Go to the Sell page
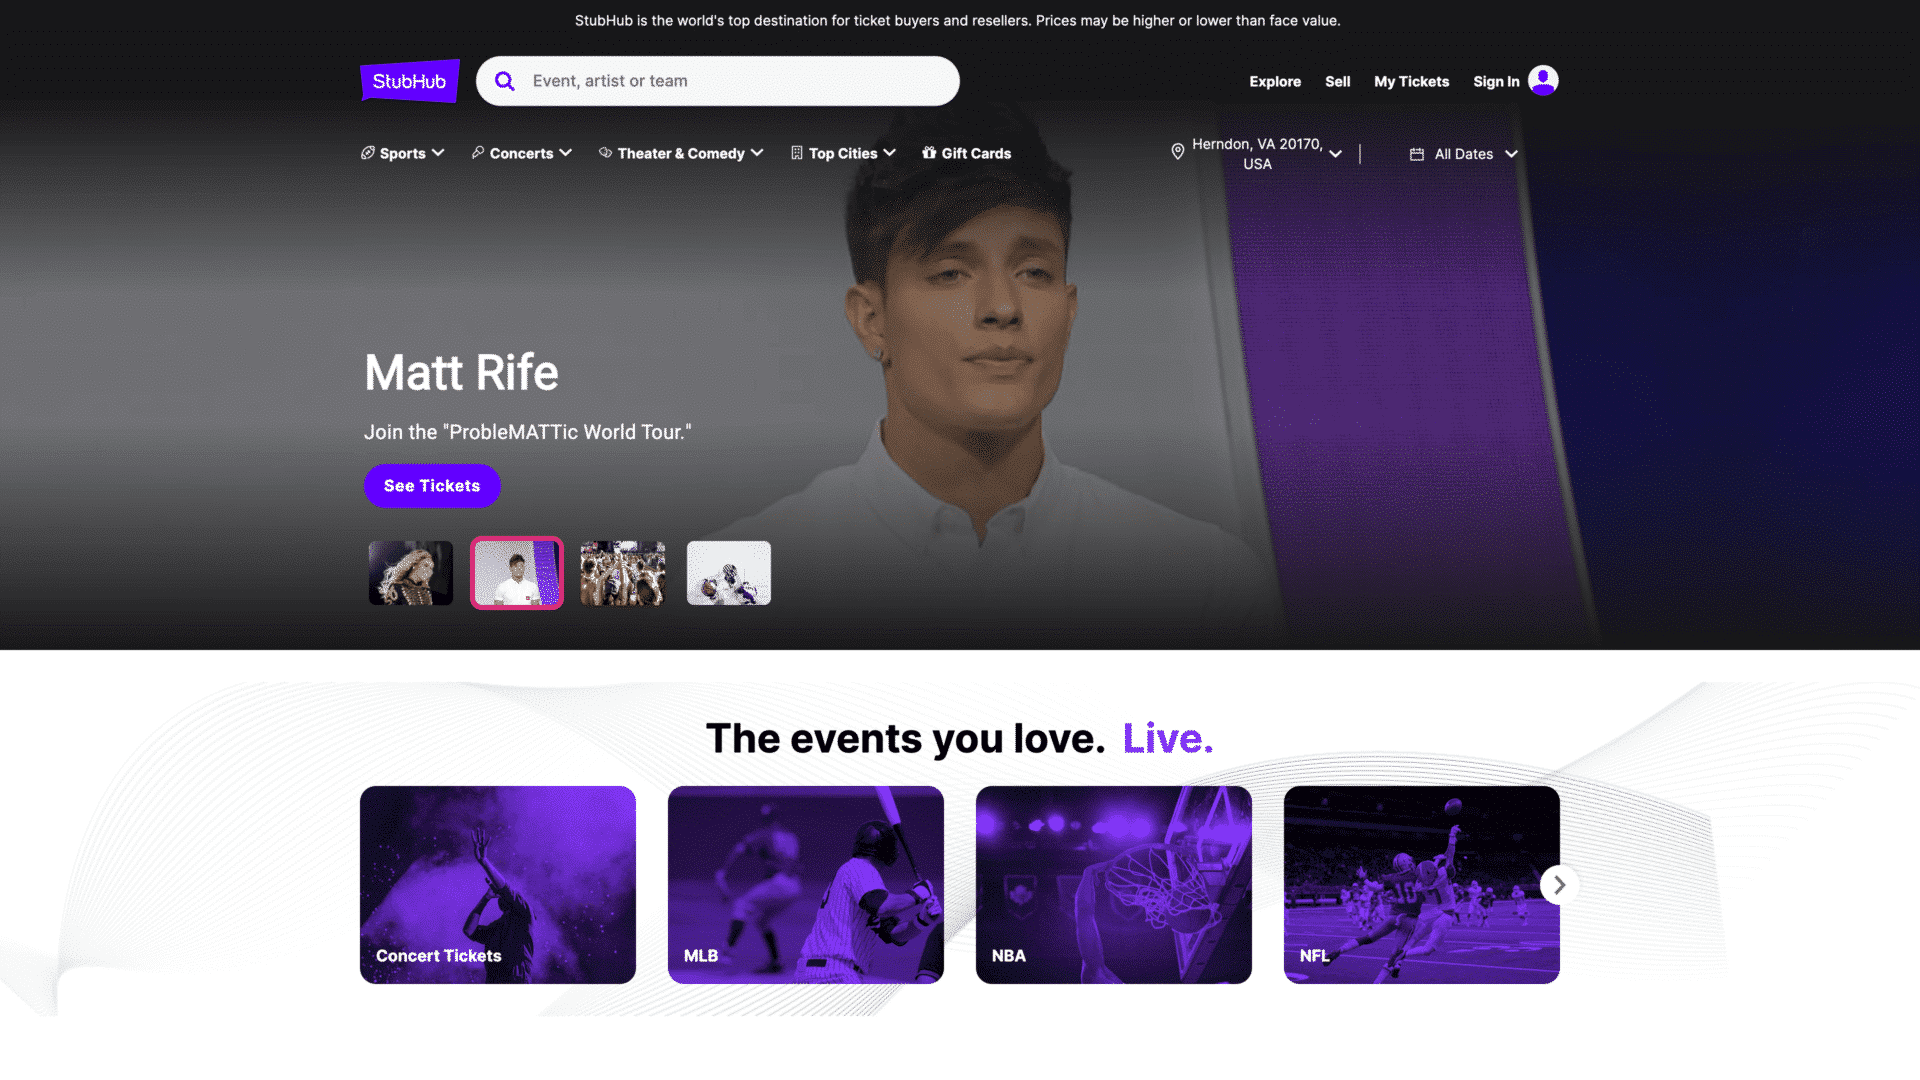1920x1080 pixels. click(1337, 82)
